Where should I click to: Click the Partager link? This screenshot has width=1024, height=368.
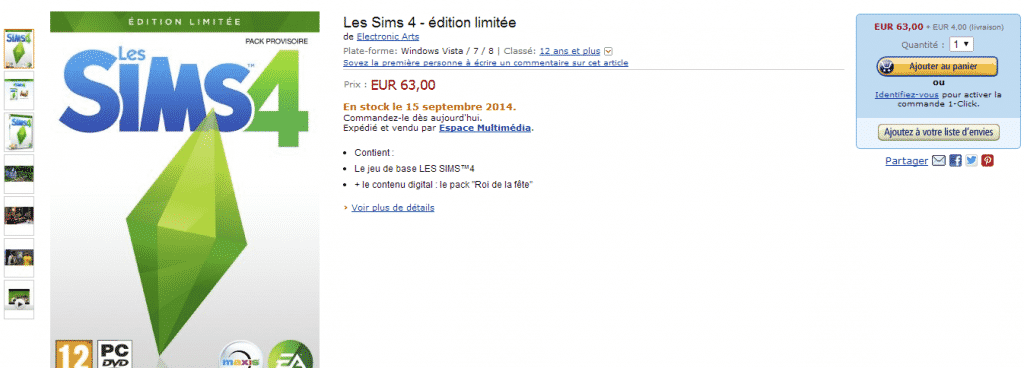[906, 161]
